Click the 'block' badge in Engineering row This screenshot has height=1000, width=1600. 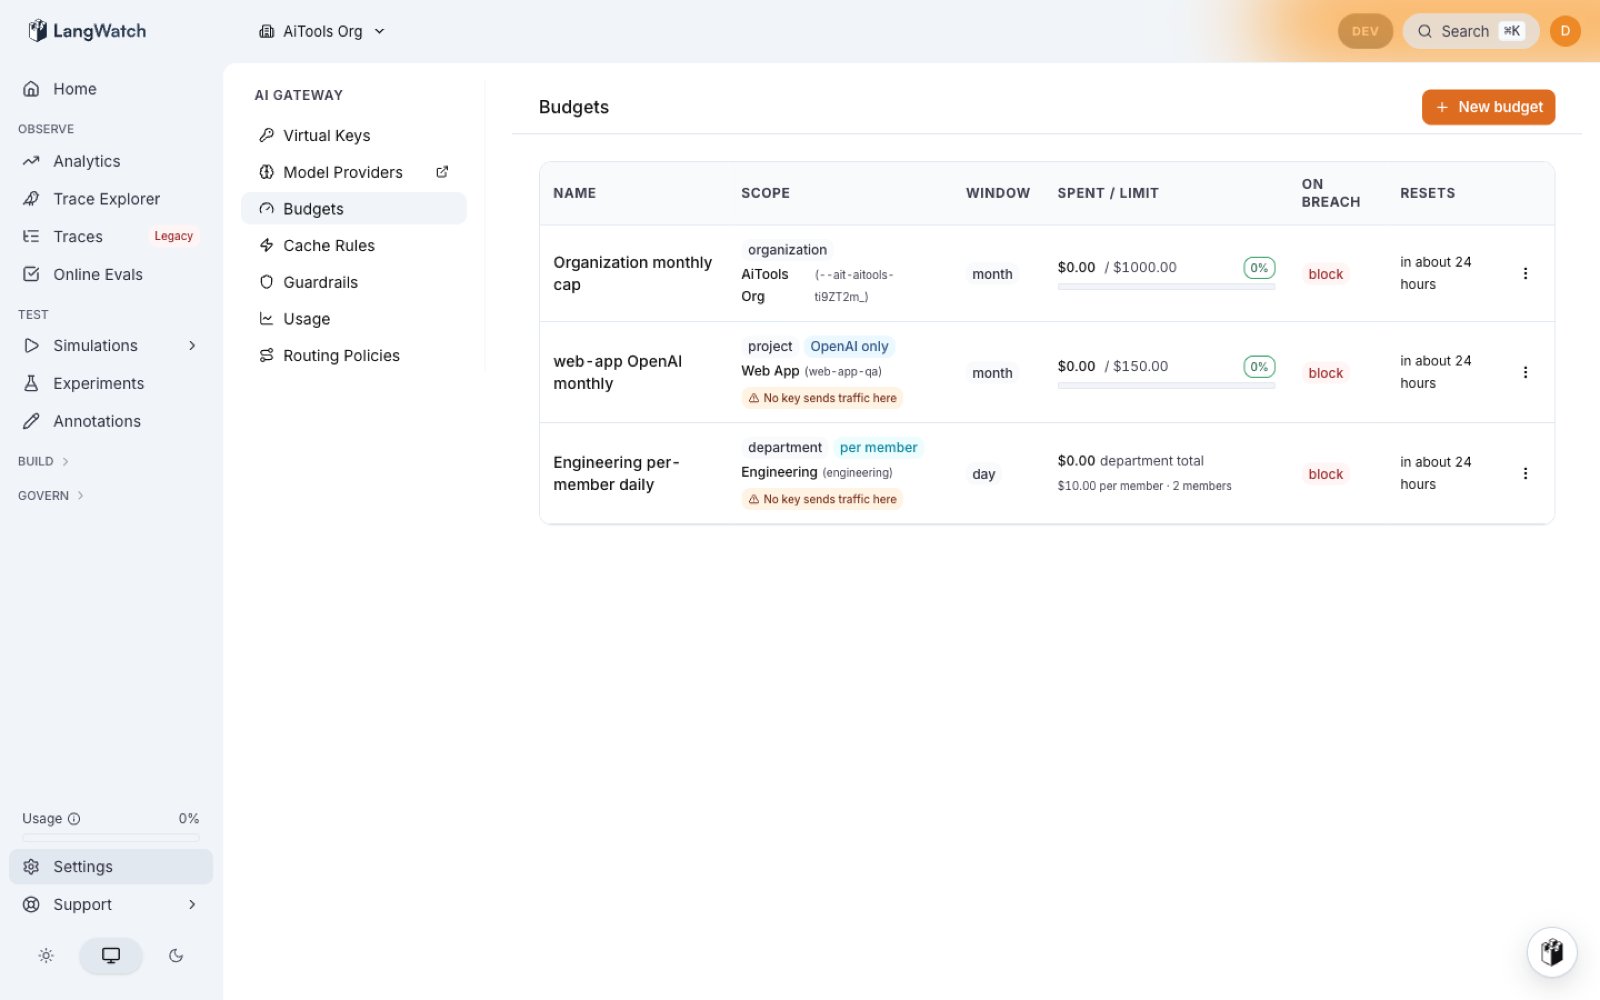(1326, 474)
